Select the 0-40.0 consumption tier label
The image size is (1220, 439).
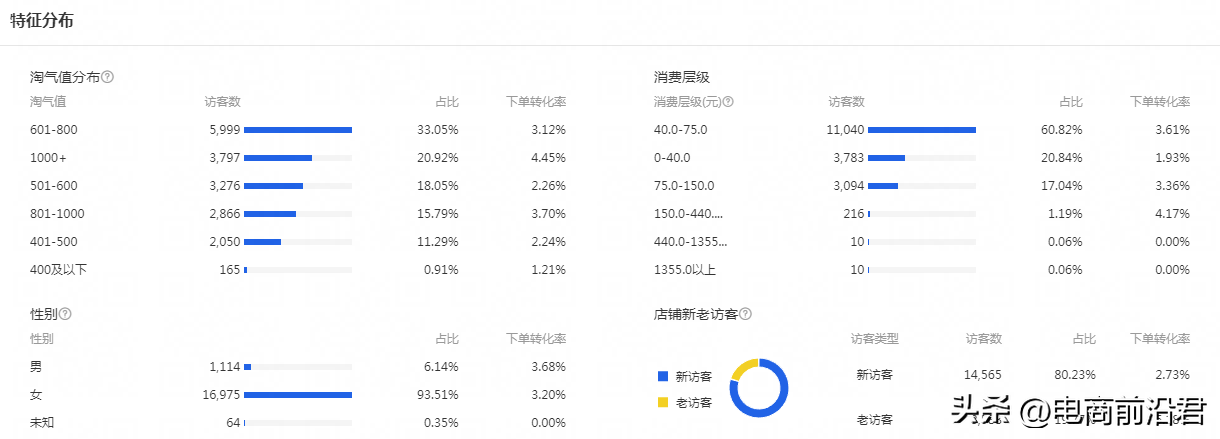pos(672,158)
